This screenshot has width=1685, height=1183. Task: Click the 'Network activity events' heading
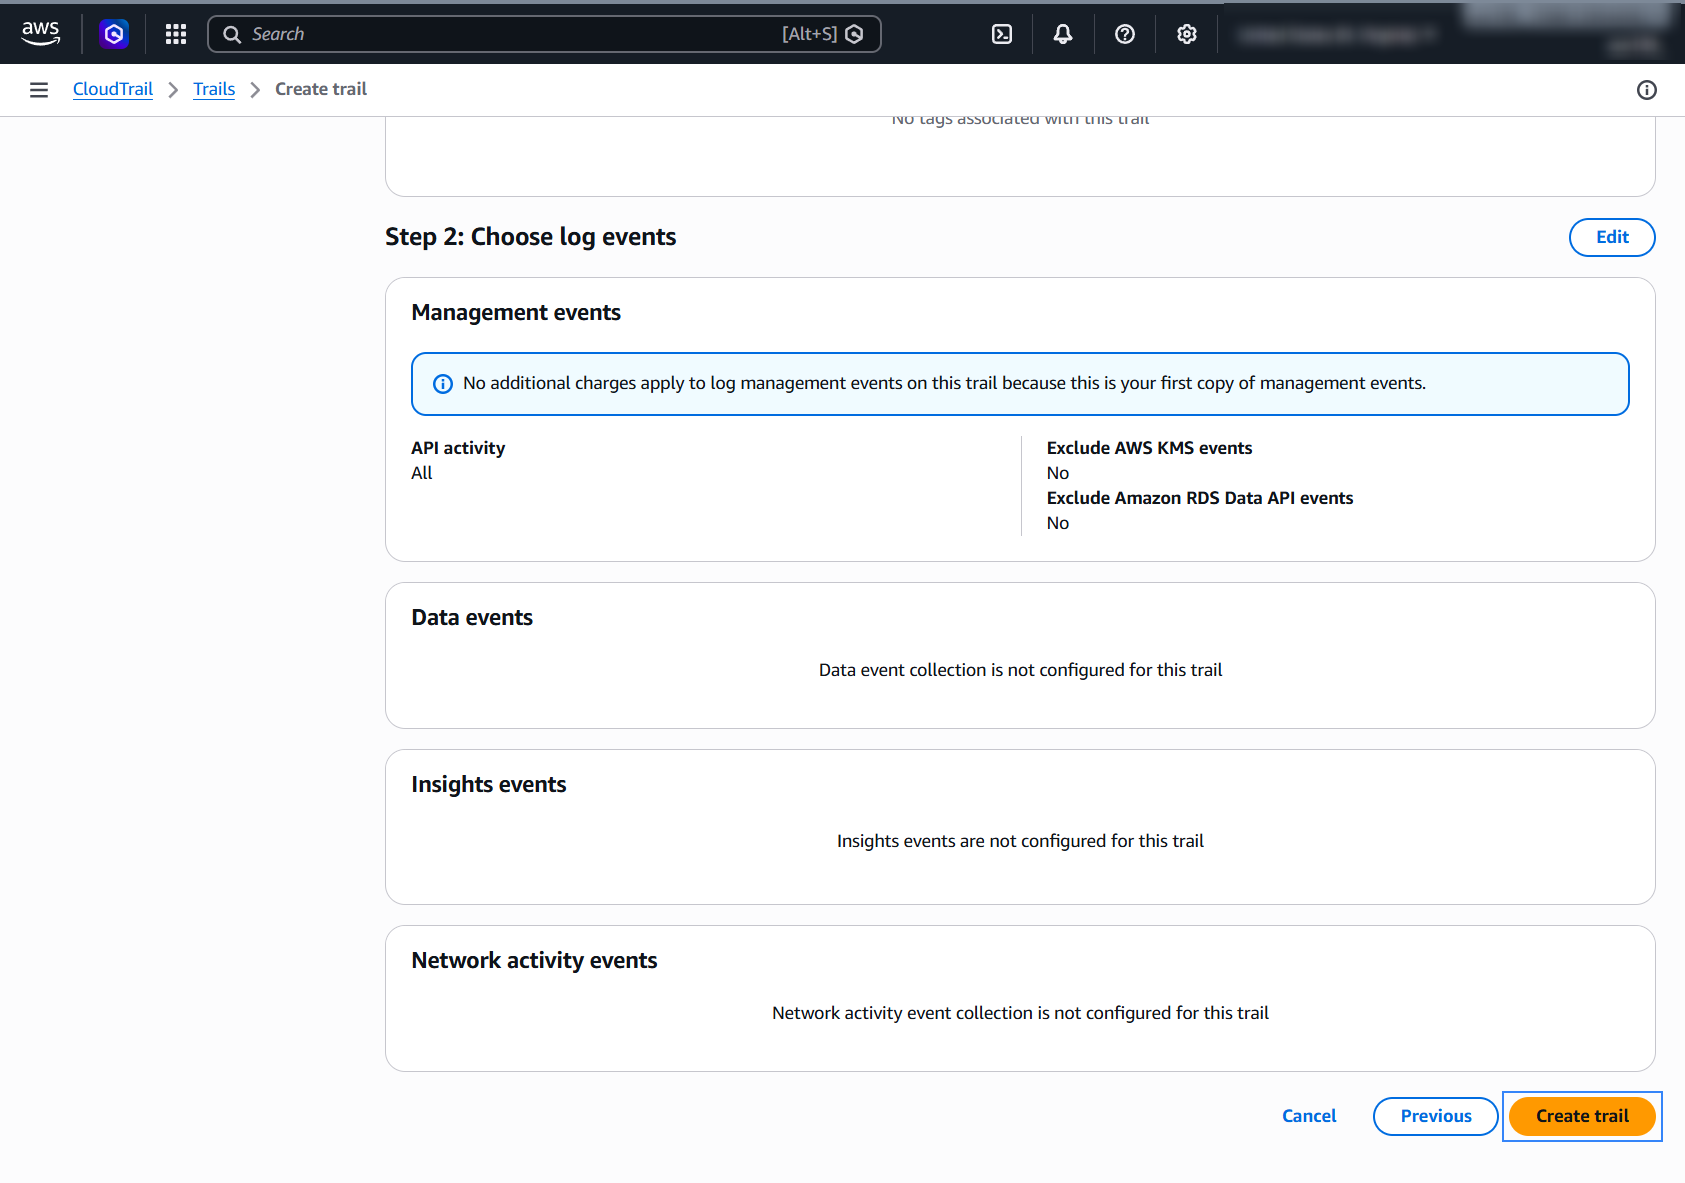tap(534, 961)
